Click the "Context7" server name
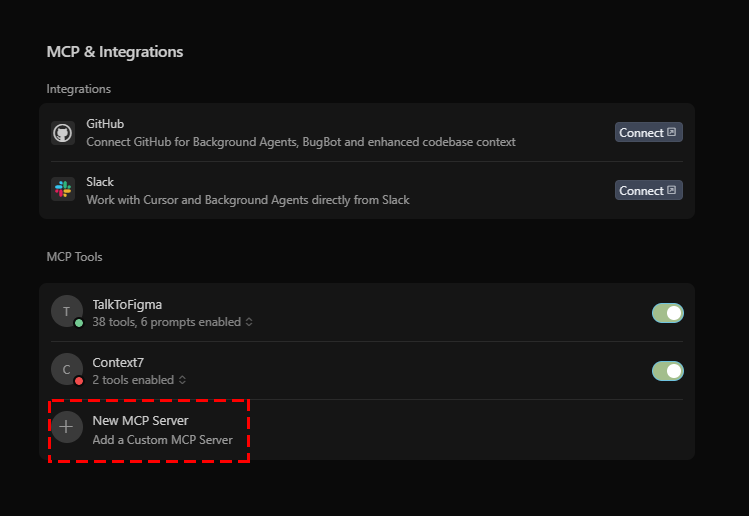The height and width of the screenshot is (516, 749). 118,363
